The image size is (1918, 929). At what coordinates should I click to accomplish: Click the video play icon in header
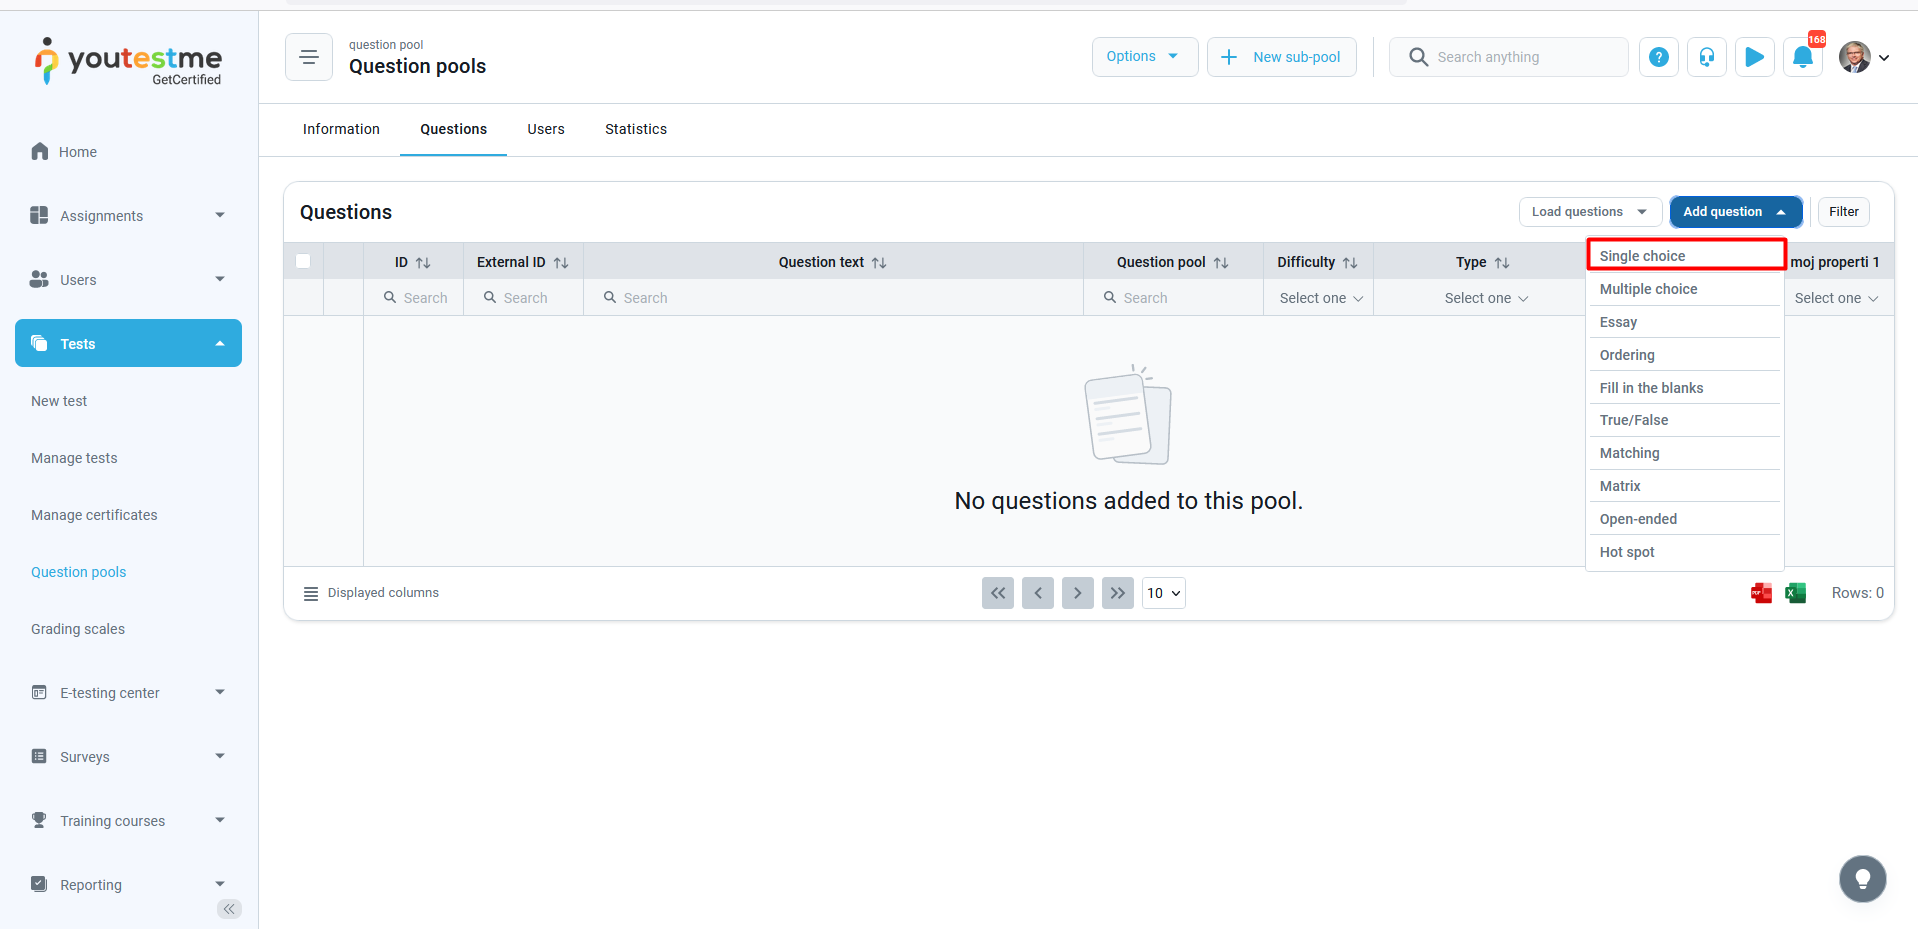click(1754, 57)
